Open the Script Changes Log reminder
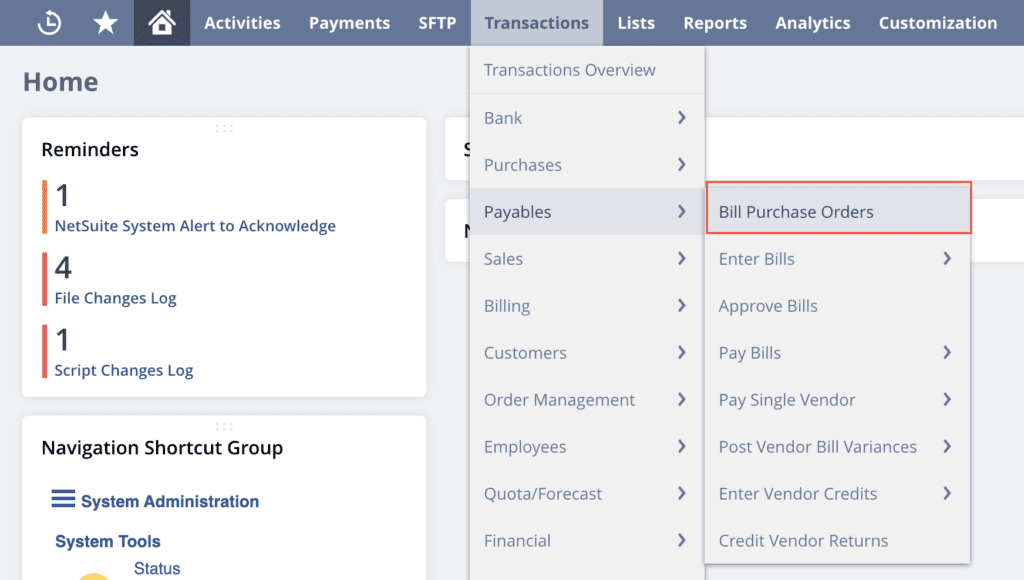The image size is (1024, 580). (x=124, y=370)
